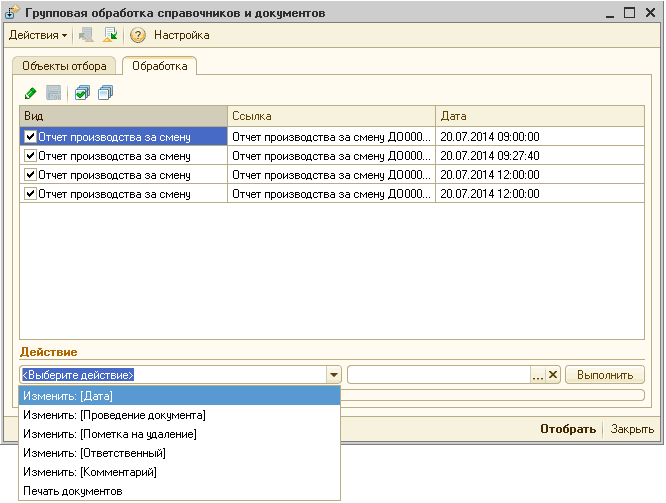This screenshot has height=503, width=666.
Task: Toggle checkbox in the last table row
Action: 30,193
